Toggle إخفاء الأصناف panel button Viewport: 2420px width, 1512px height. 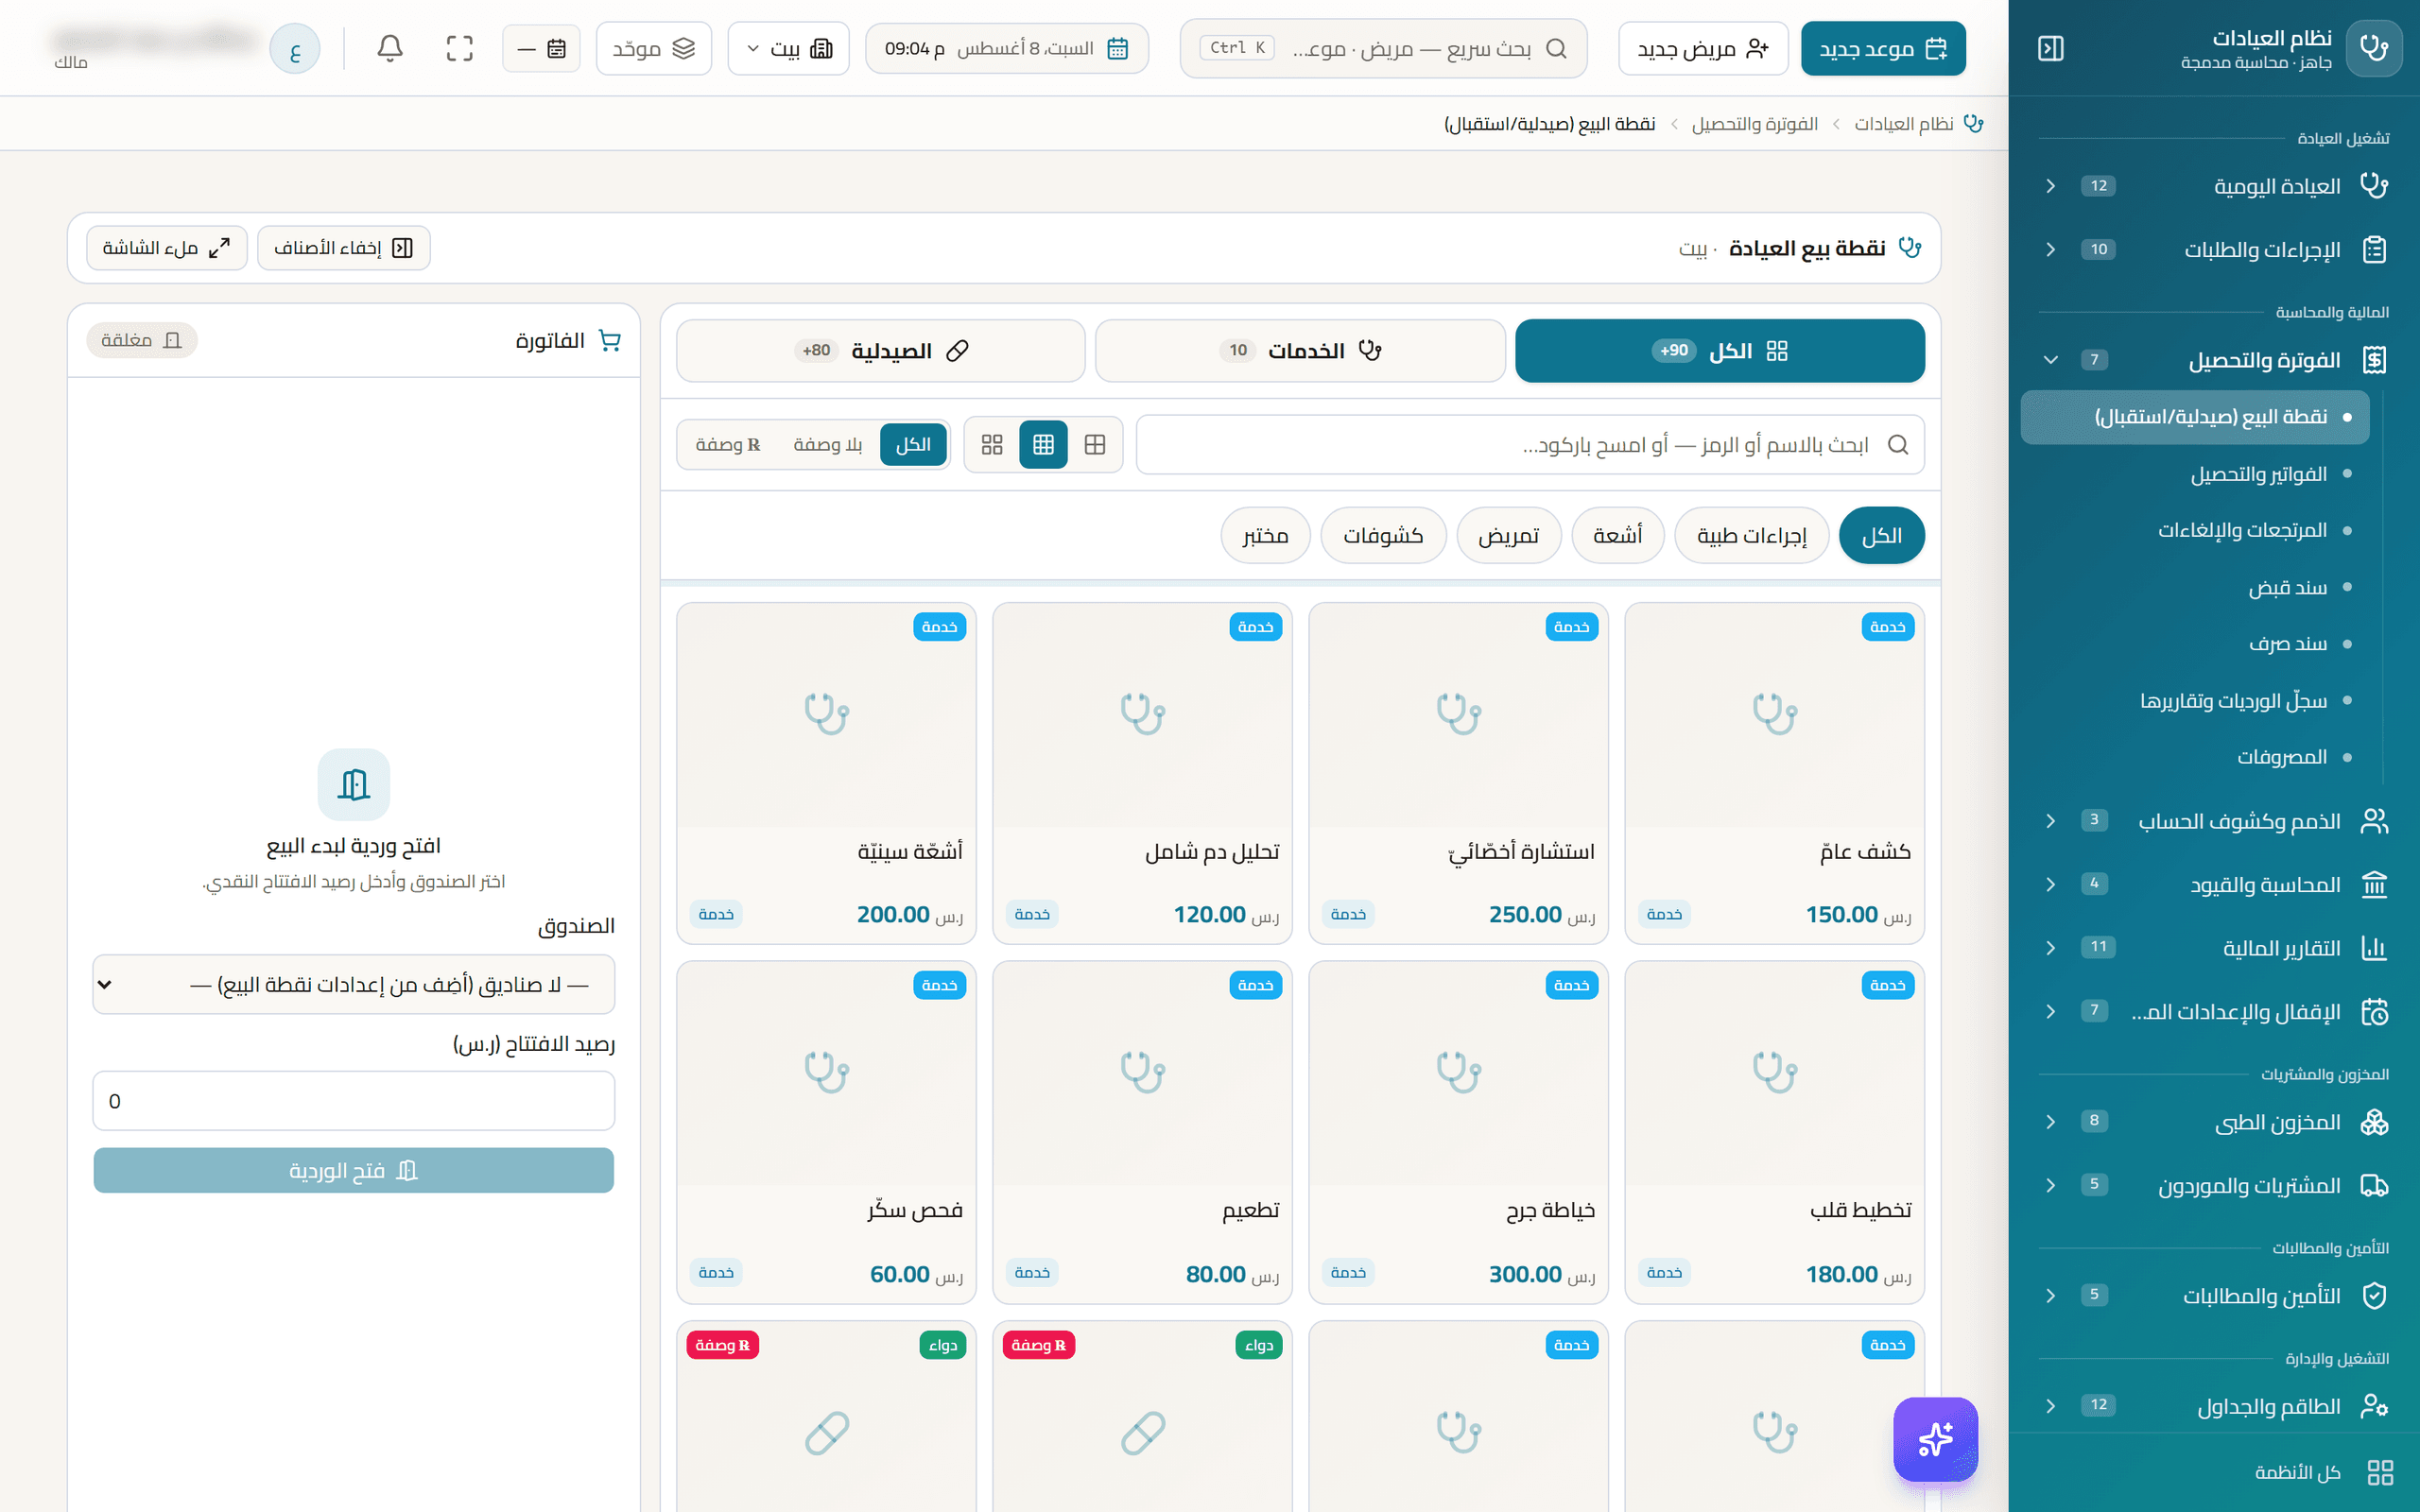(x=344, y=248)
